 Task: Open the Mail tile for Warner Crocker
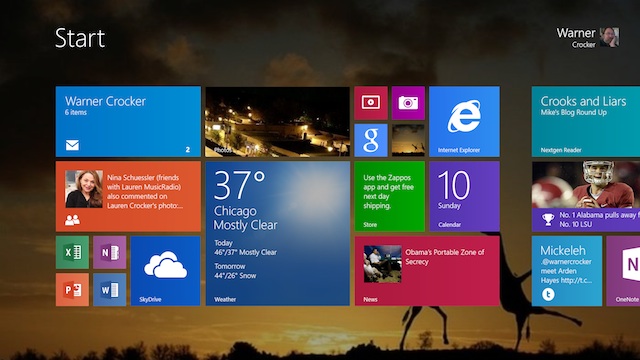click(128, 121)
